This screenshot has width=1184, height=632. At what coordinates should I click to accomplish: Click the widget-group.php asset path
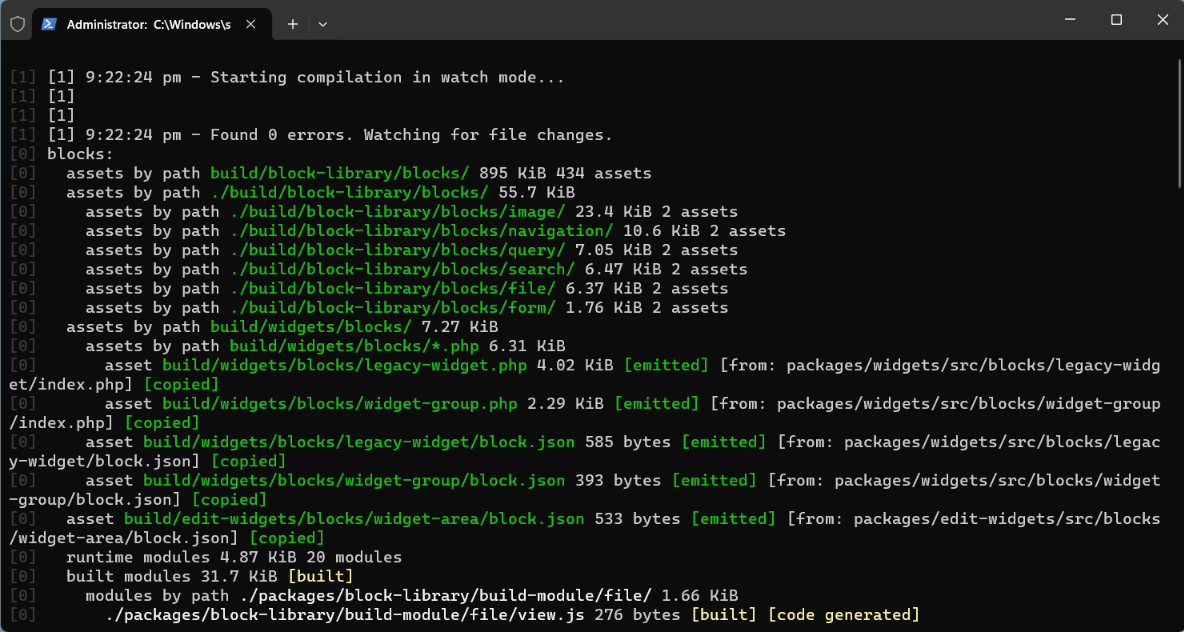pos(339,404)
